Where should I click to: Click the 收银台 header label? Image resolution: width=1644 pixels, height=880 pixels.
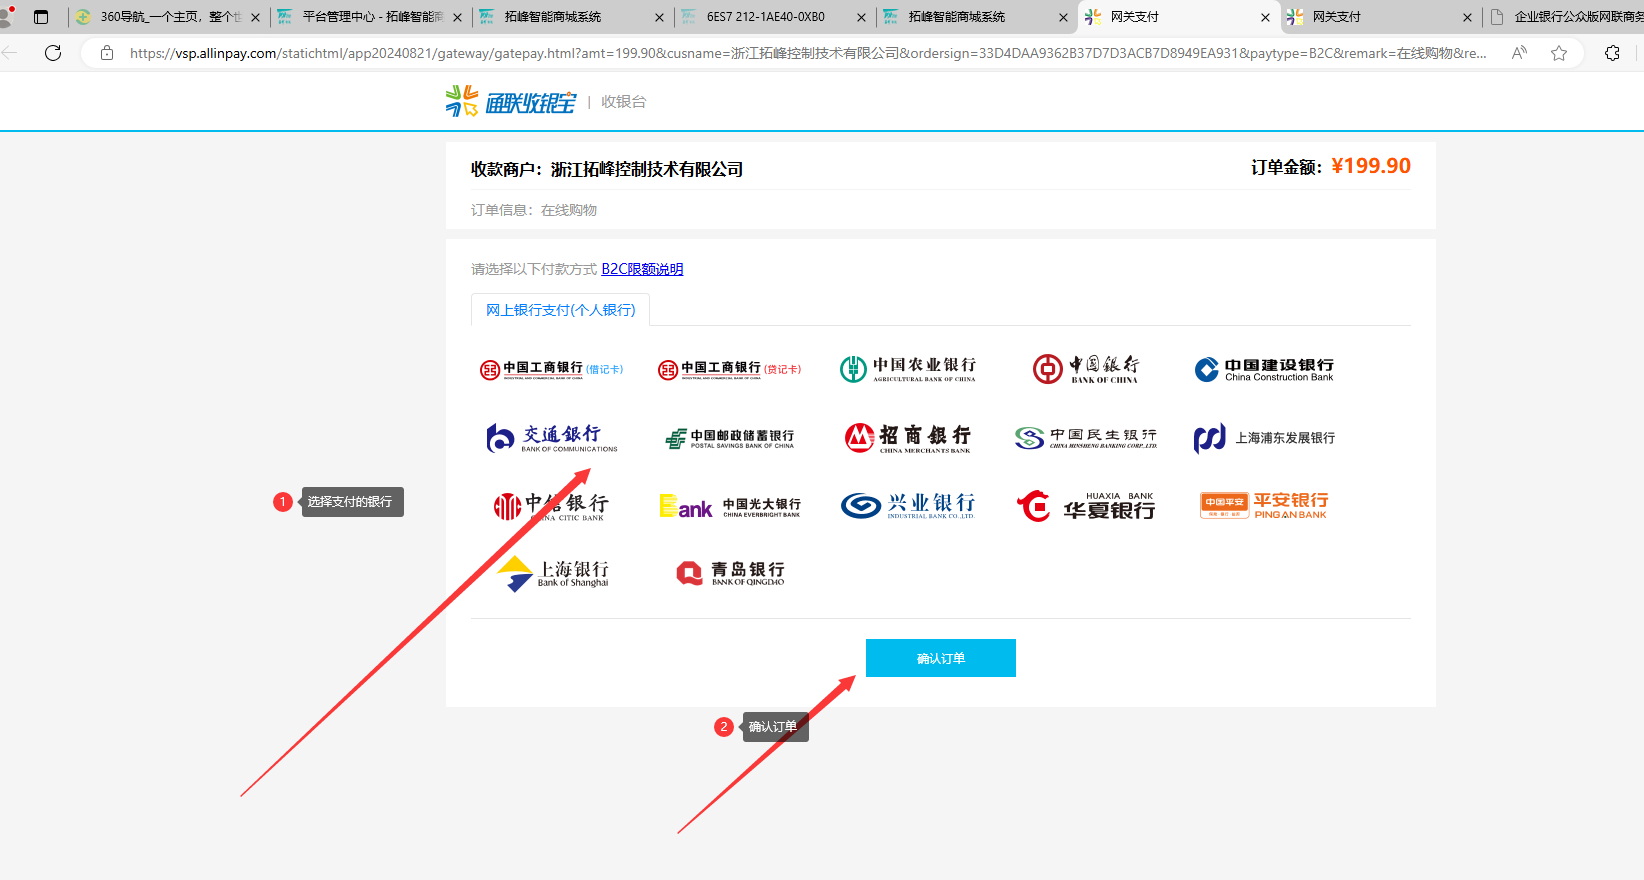click(624, 102)
